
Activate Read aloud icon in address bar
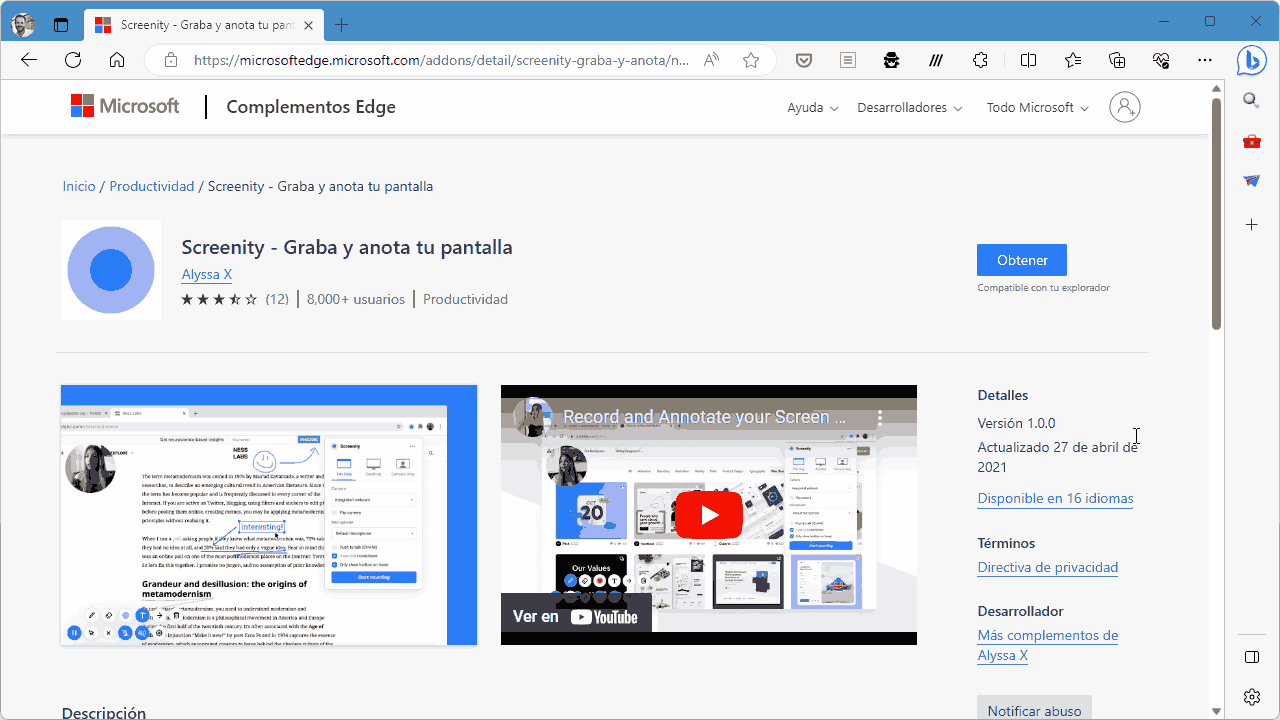tap(712, 60)
